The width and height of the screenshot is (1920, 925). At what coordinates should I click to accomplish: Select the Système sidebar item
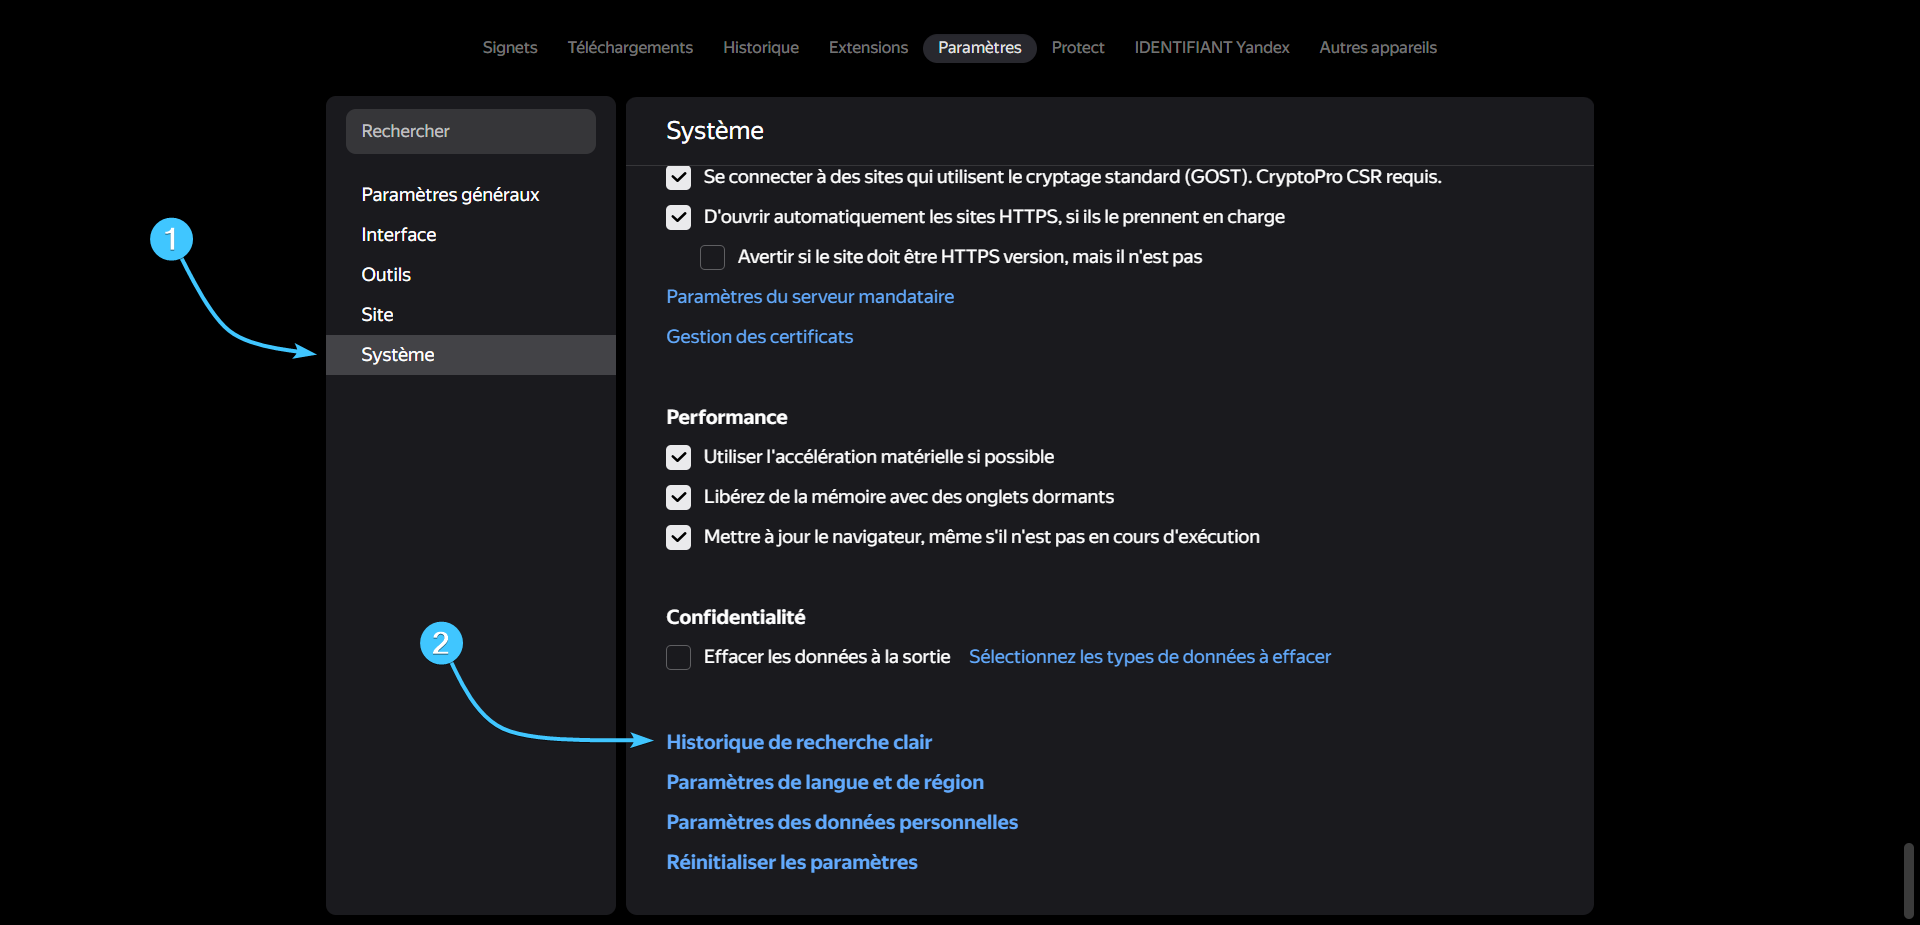click(x=471, y=355)
